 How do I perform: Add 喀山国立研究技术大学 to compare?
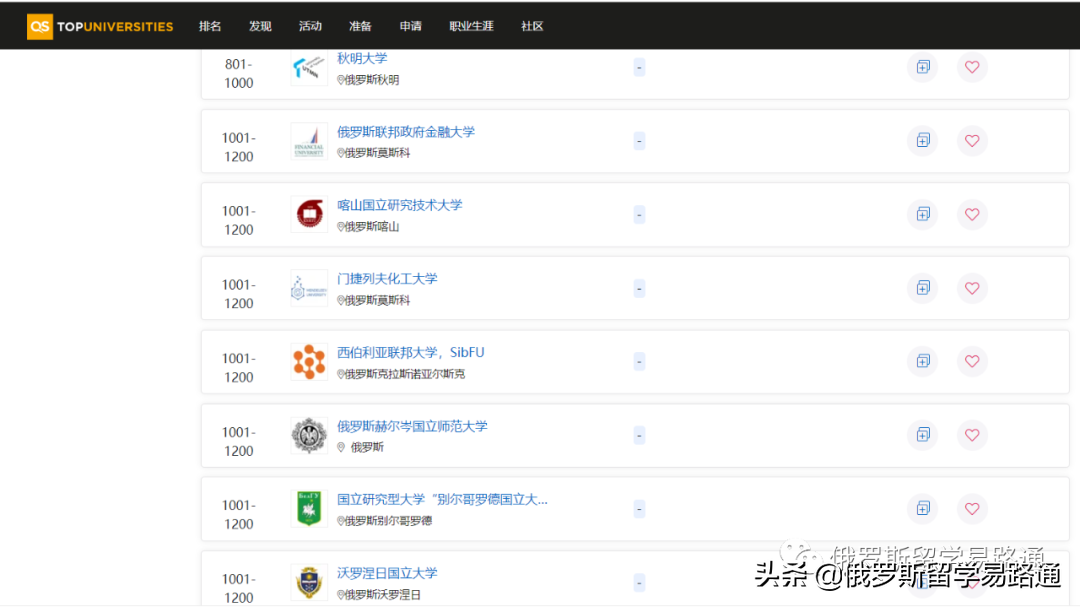923,214
